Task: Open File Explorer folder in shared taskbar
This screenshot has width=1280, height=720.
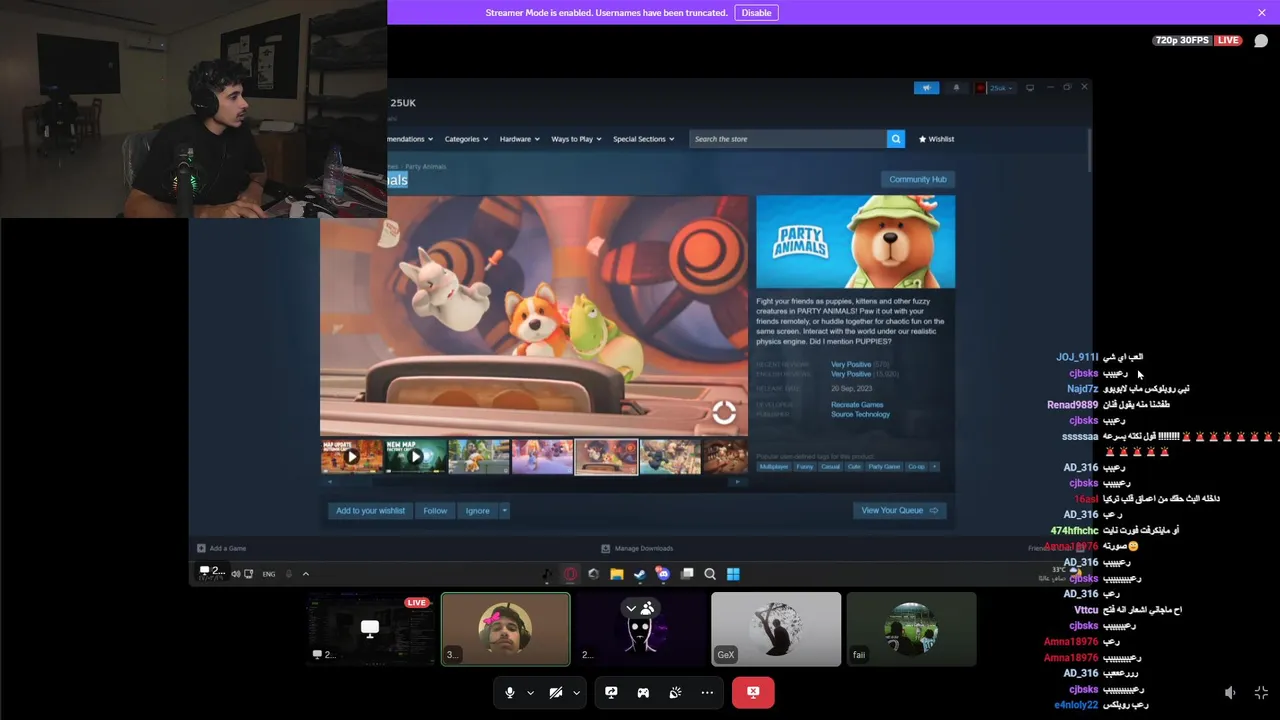Action: [617, 574]
